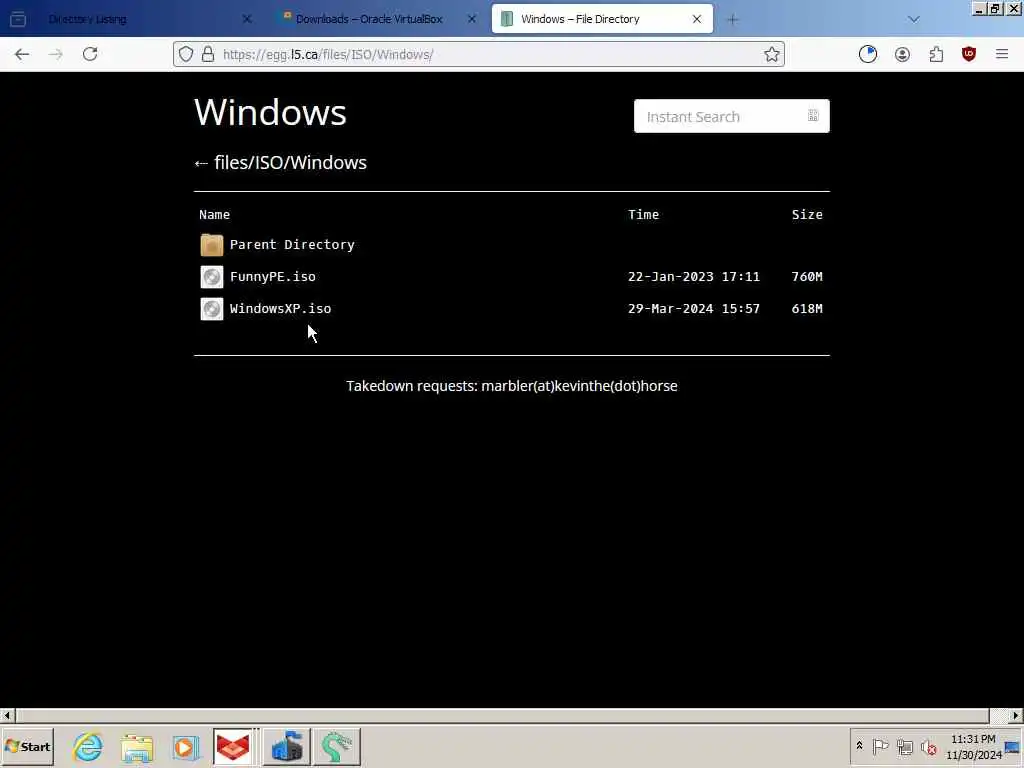
Task: Select the Windows – File Directory tab
Action: (601, 19)
